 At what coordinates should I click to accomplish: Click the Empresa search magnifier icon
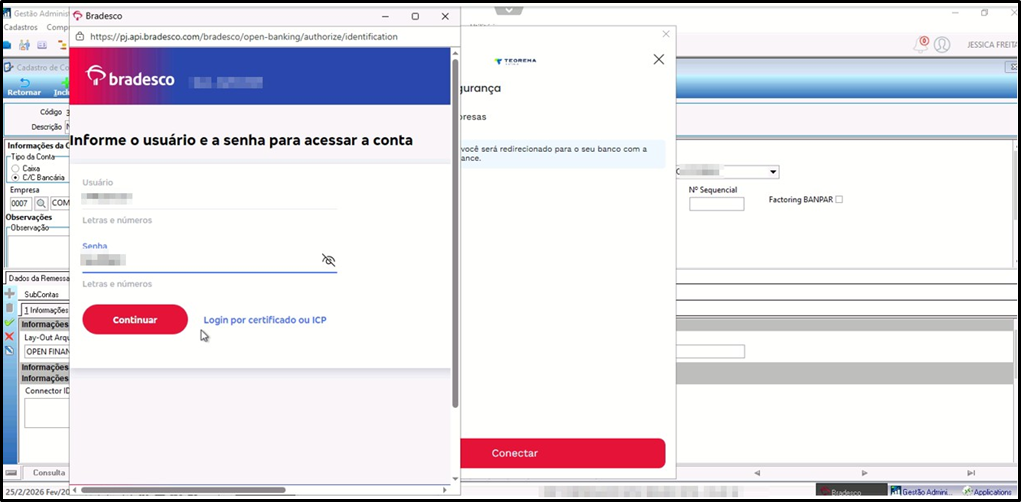pos(42,203)
